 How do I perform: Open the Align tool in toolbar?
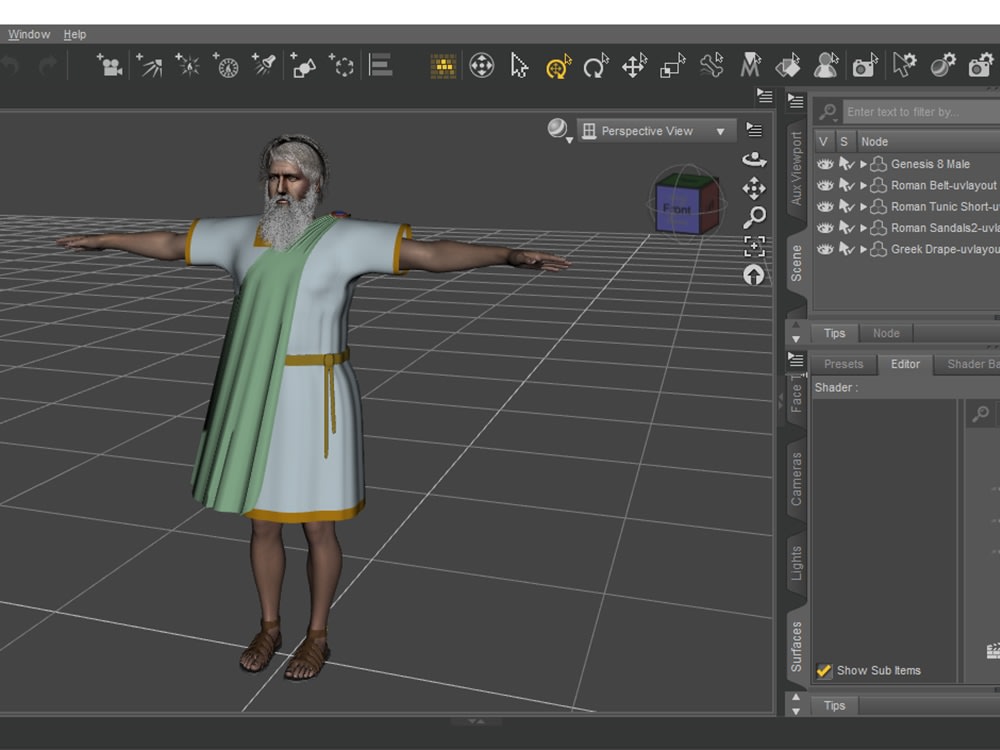click(381, 65)
